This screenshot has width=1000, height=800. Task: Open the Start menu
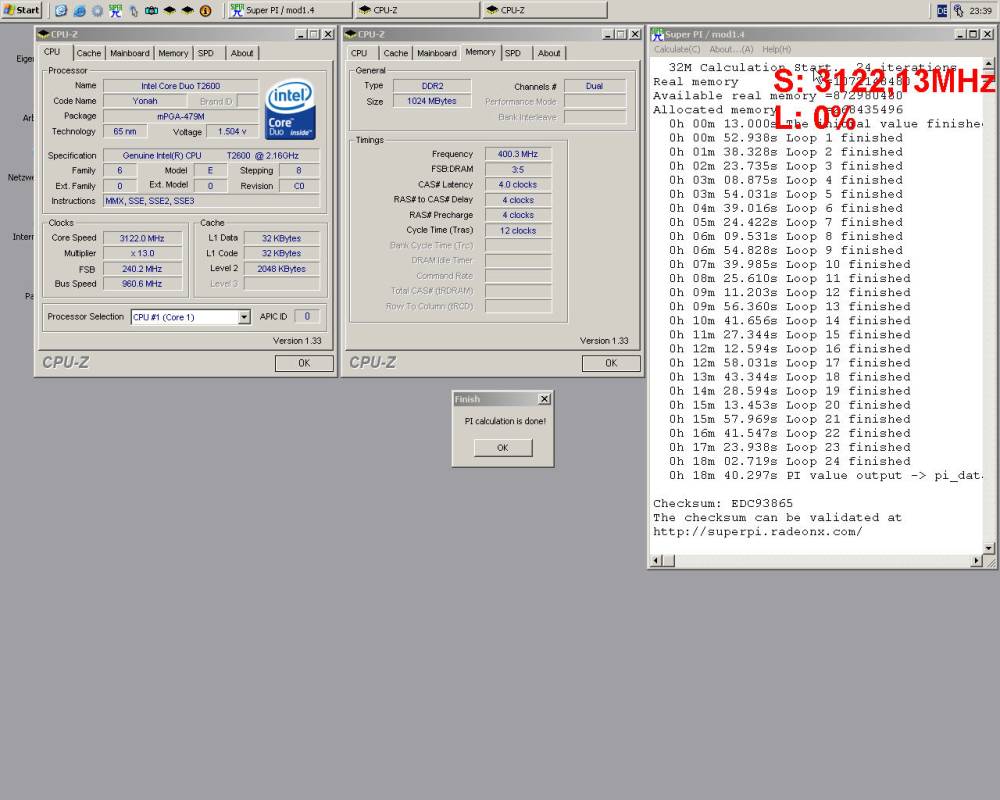click(22, 10)
